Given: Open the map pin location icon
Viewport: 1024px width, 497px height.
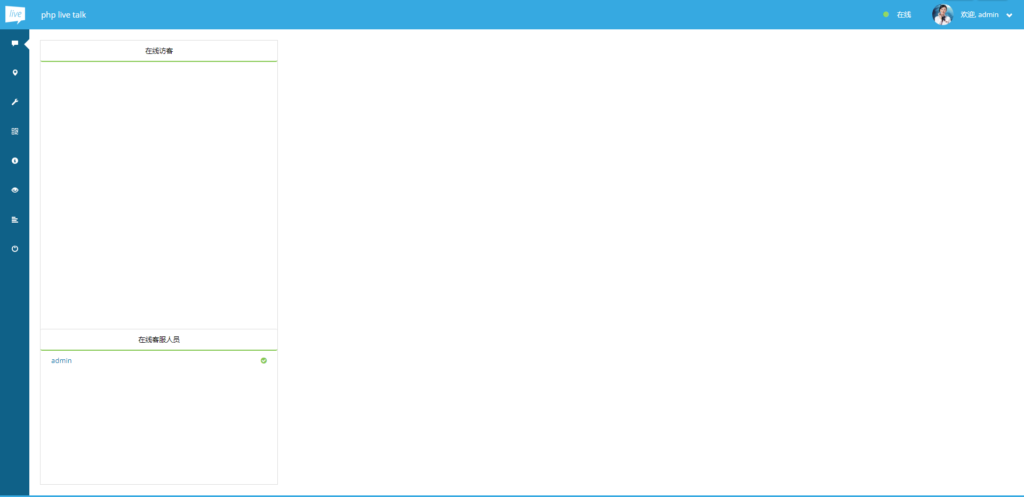Looking at the screenshot, I should 15,72.
